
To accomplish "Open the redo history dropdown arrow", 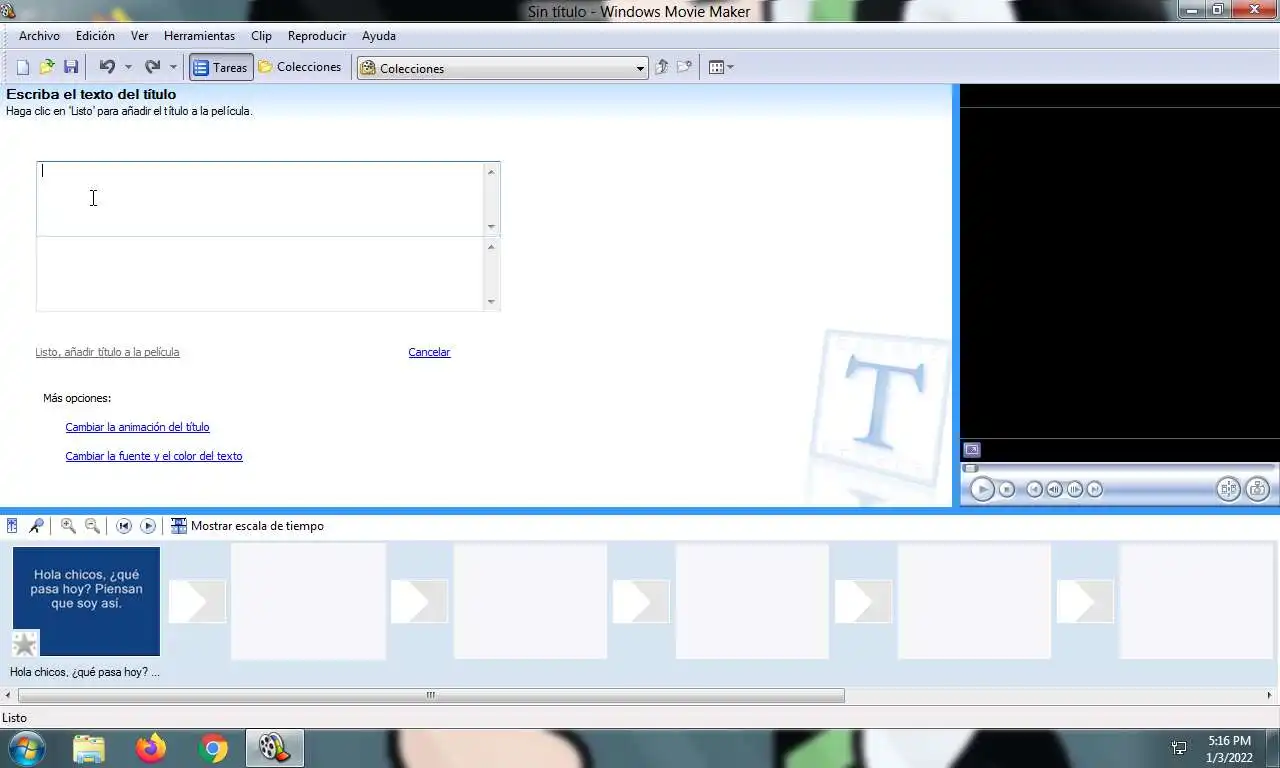I will (x=173, y=67).
